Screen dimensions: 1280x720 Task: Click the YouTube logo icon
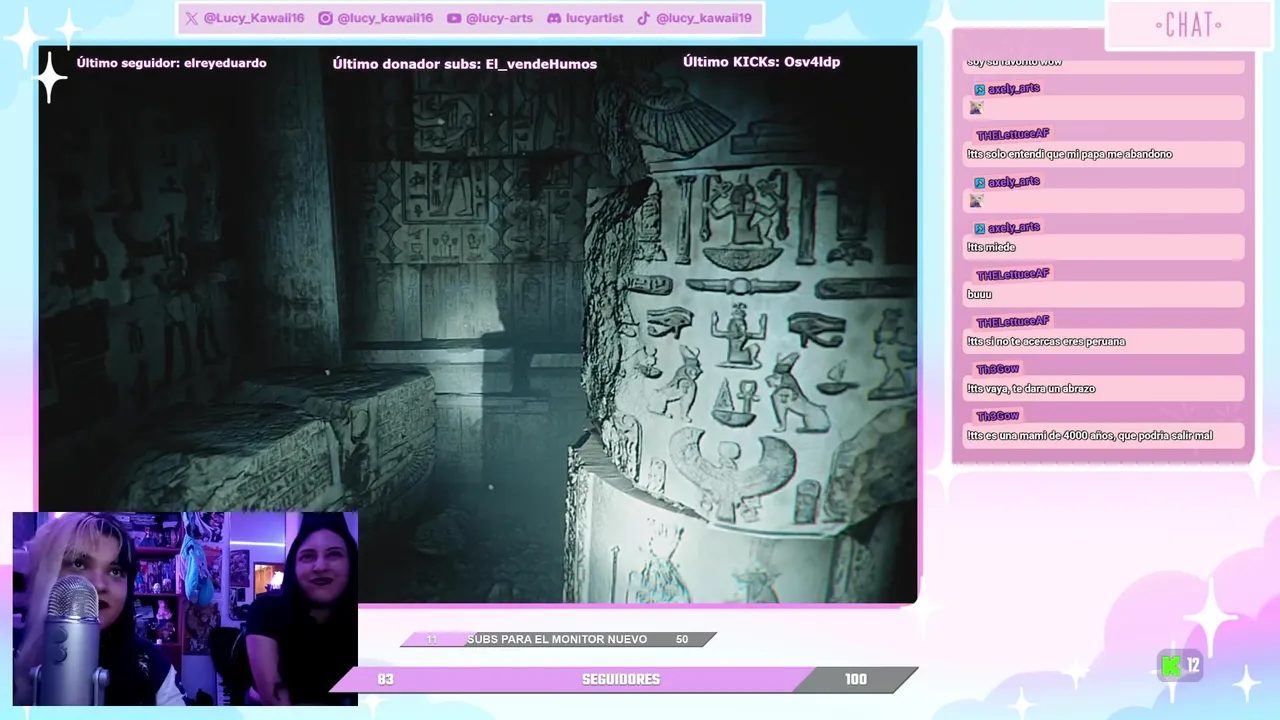point(454,18)
